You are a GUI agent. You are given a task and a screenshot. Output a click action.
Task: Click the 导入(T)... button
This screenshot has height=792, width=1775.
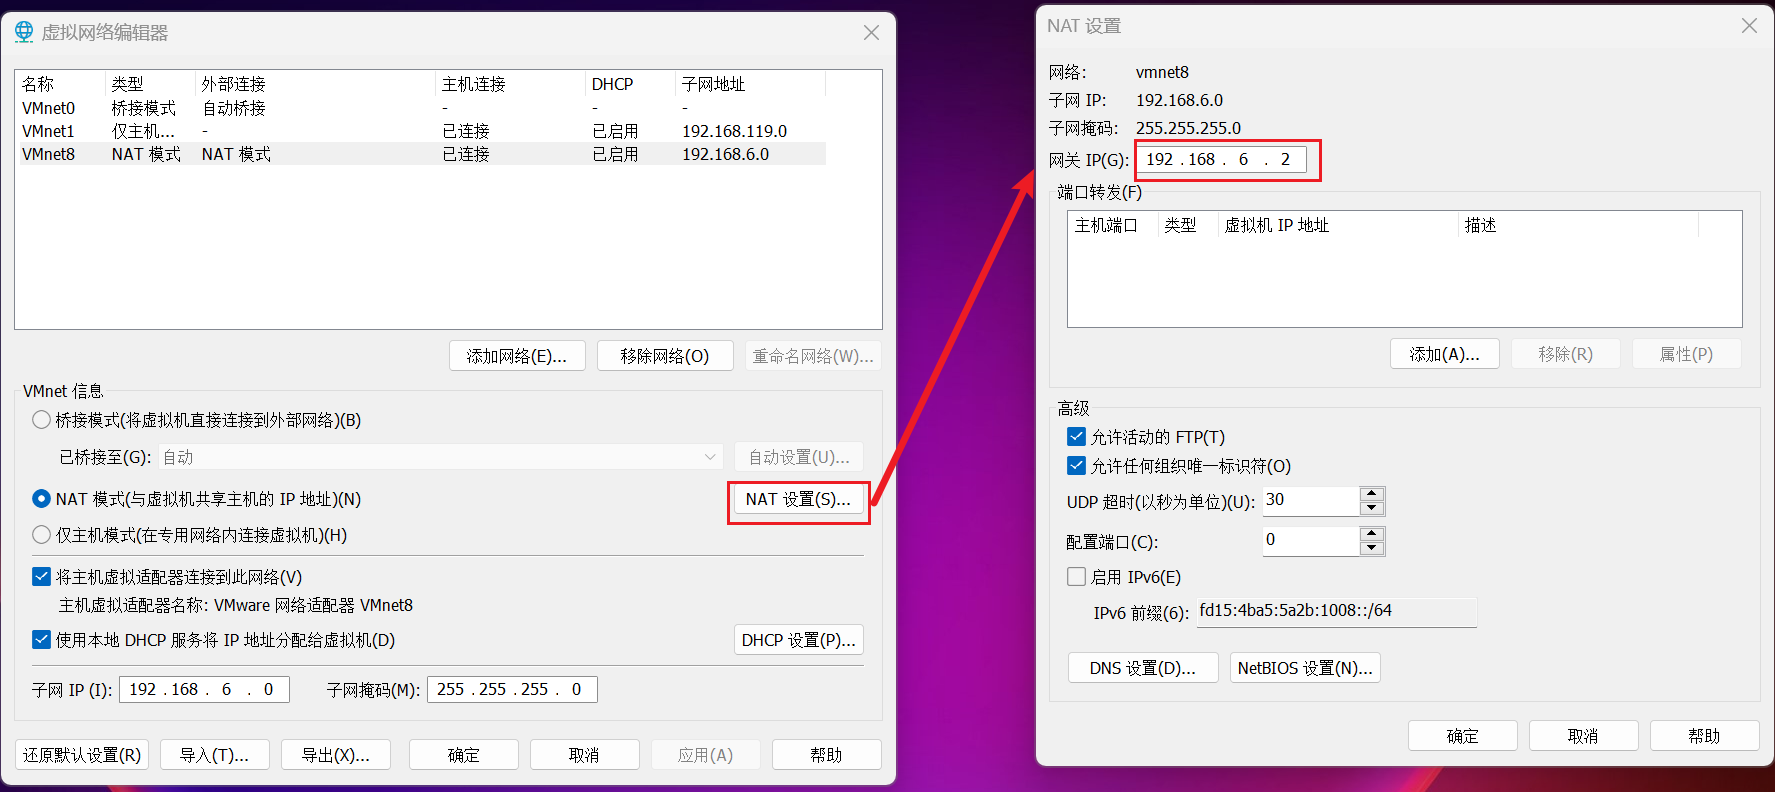pos(214,755)
